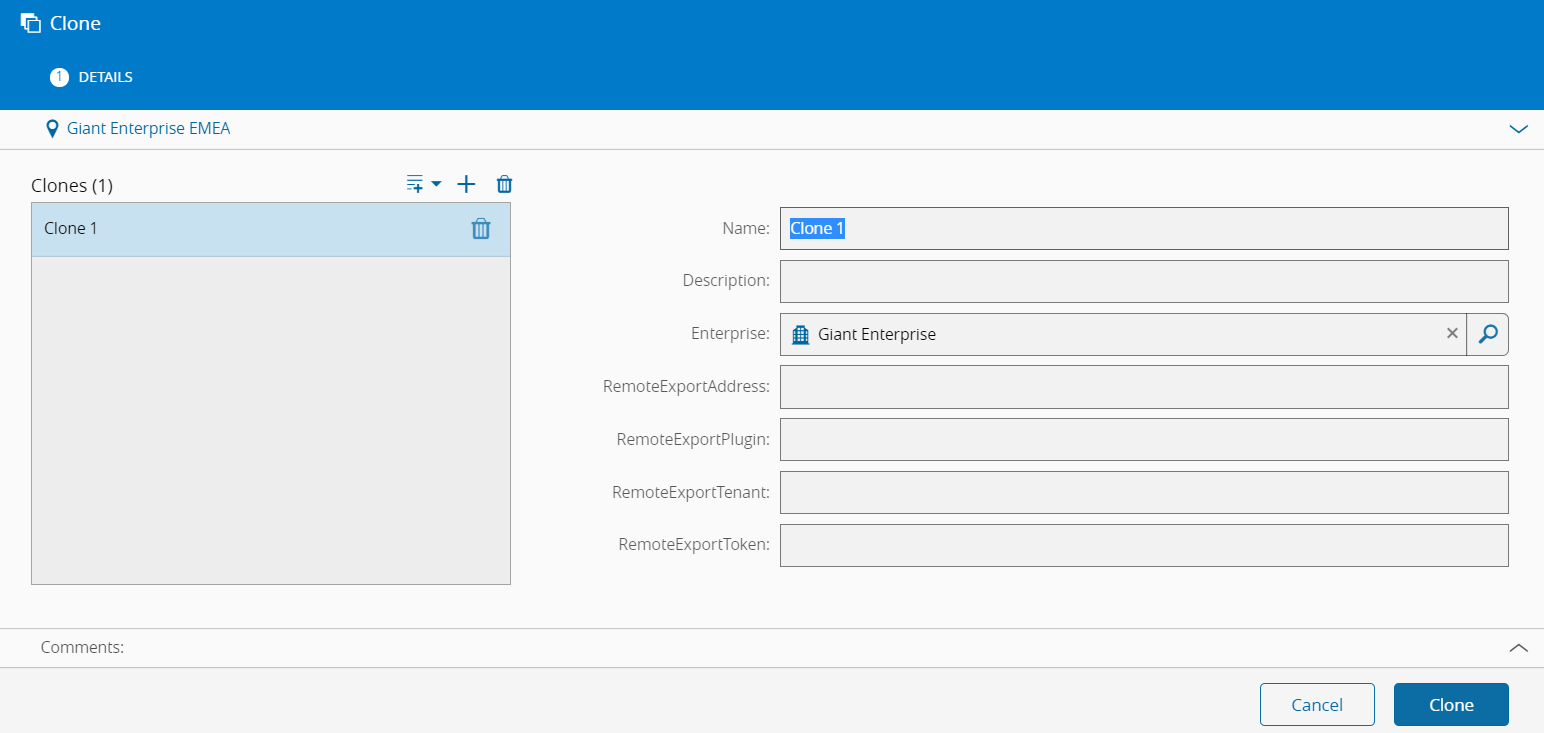Click the add clone plus icon
The height and width of the screenshot is (733, 1544).
tap(466, 184)
